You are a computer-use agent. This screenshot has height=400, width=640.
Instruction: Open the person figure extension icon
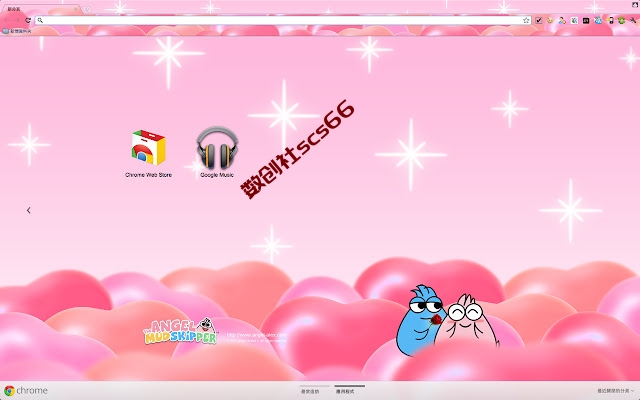[562, 20]
